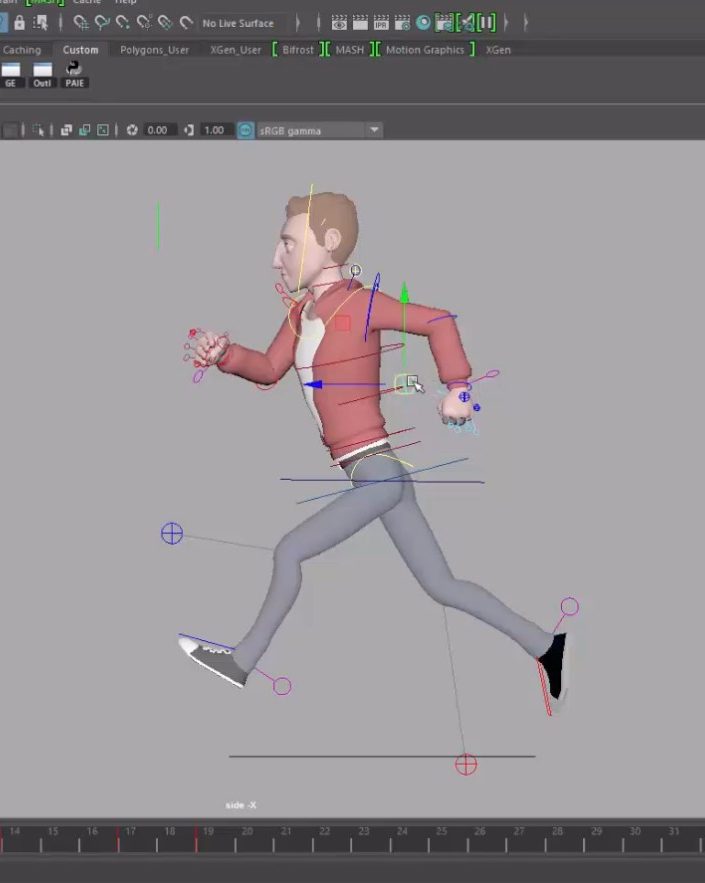Select the blue knee pole vector control
The width and height of the screenshot is (705, 883).
[172, 533]
